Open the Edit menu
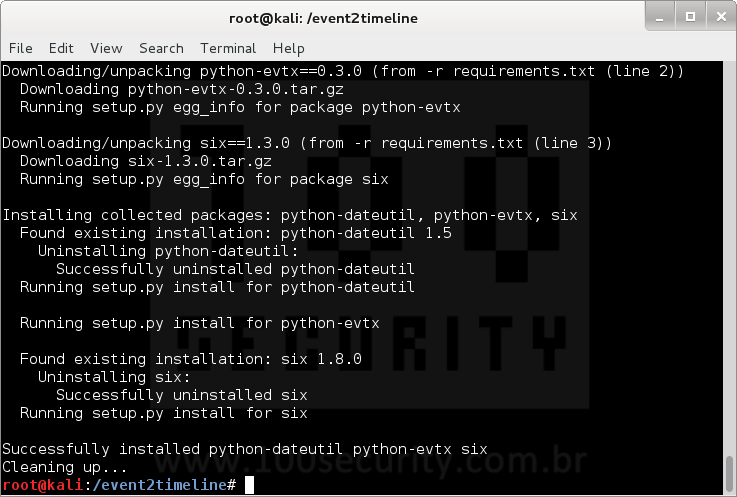Viewport: 737px width, 497px height. pos(61,48)
